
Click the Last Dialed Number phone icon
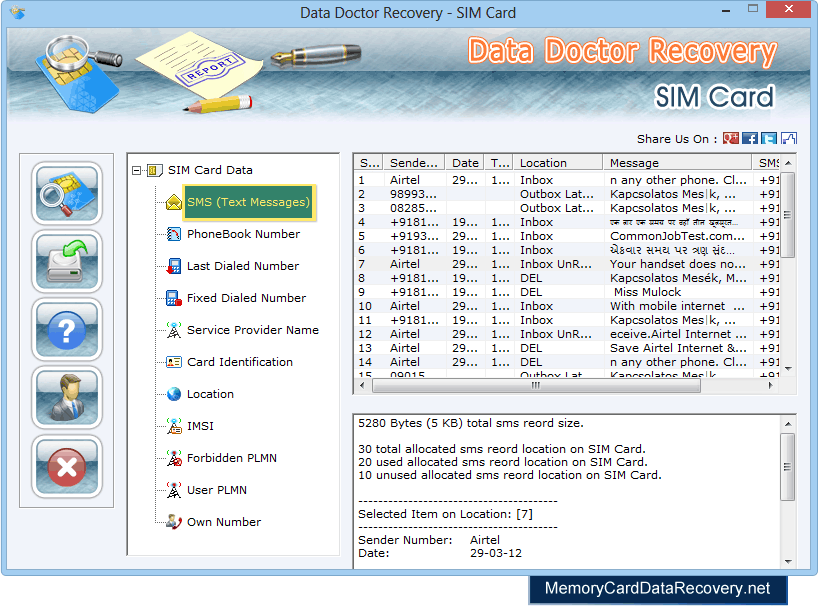tap(174, 266)
